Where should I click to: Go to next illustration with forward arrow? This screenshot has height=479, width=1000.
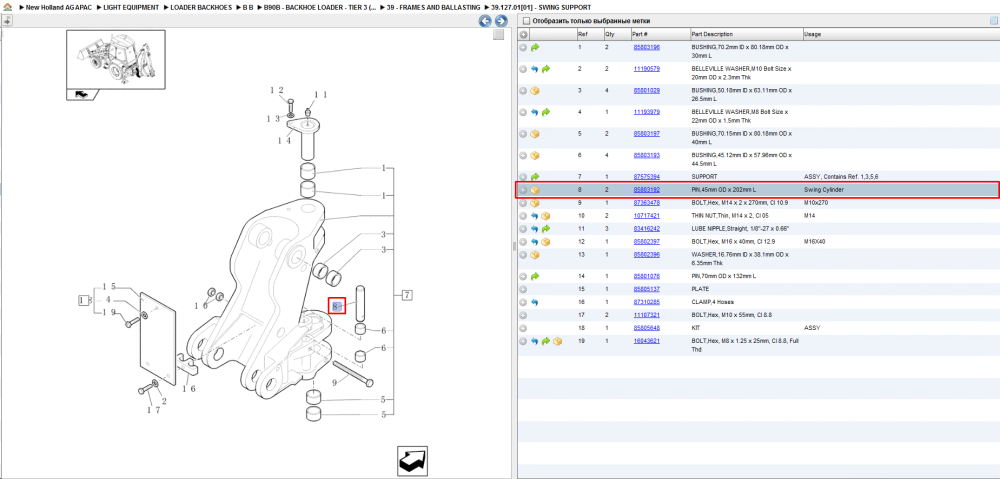click(x=501, y=21)
